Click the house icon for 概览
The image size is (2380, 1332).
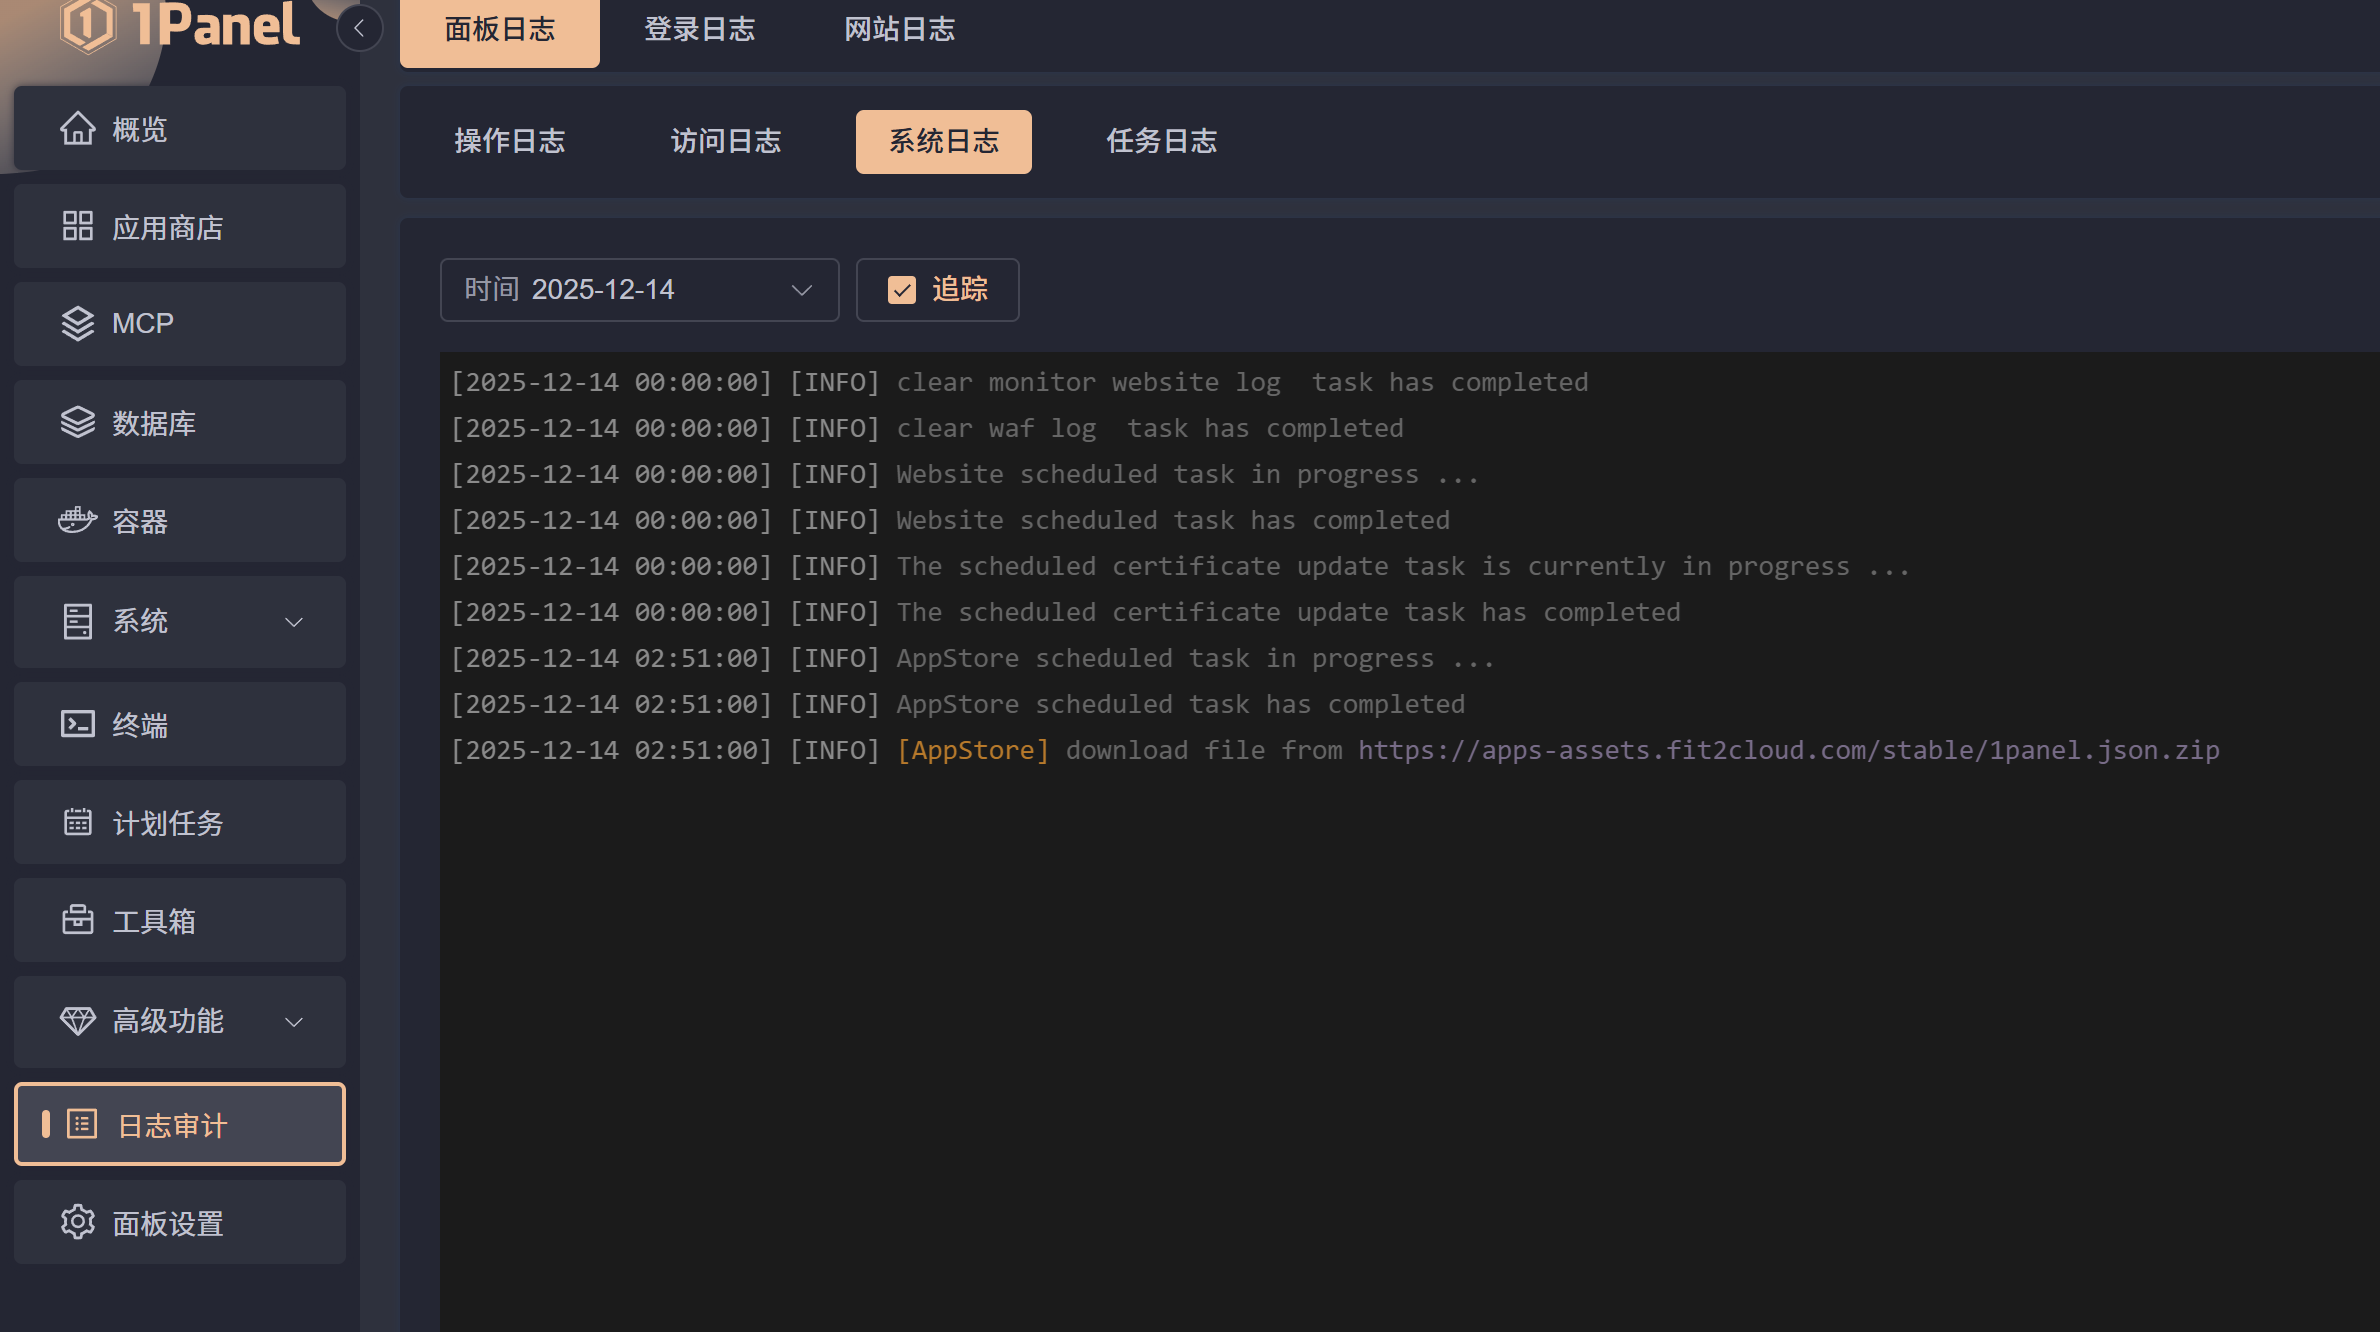[x=77, y=129]
